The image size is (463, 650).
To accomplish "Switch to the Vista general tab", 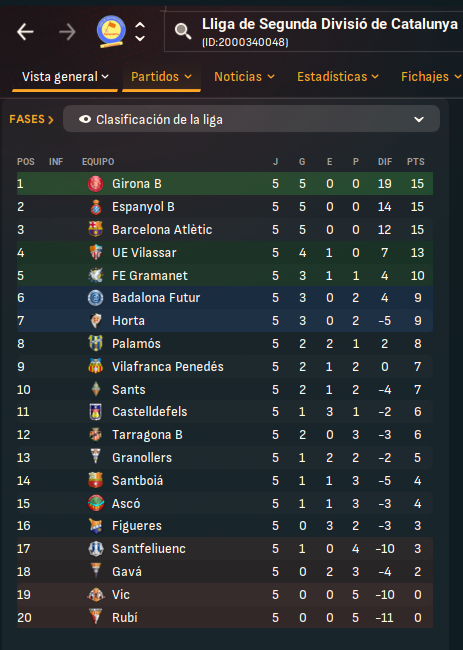I will tap(65, 77).
